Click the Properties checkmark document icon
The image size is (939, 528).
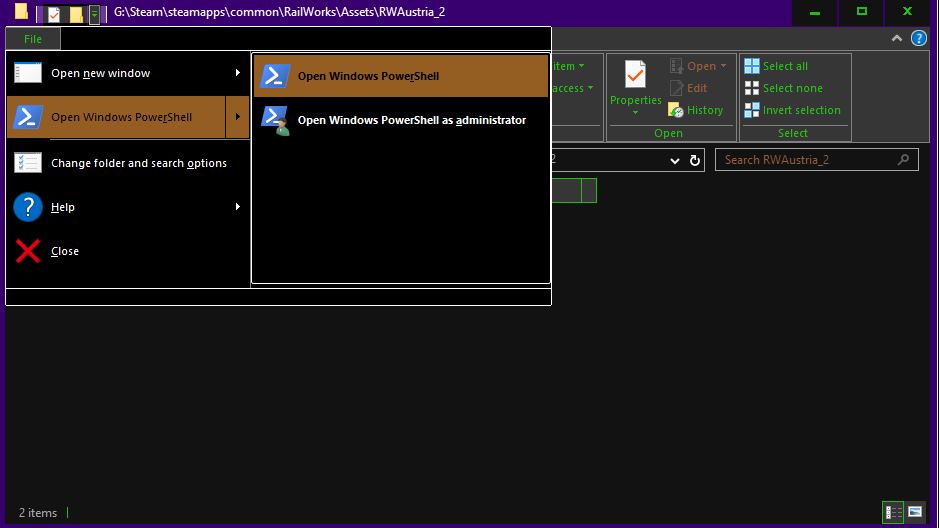click(x=635, y=75)
